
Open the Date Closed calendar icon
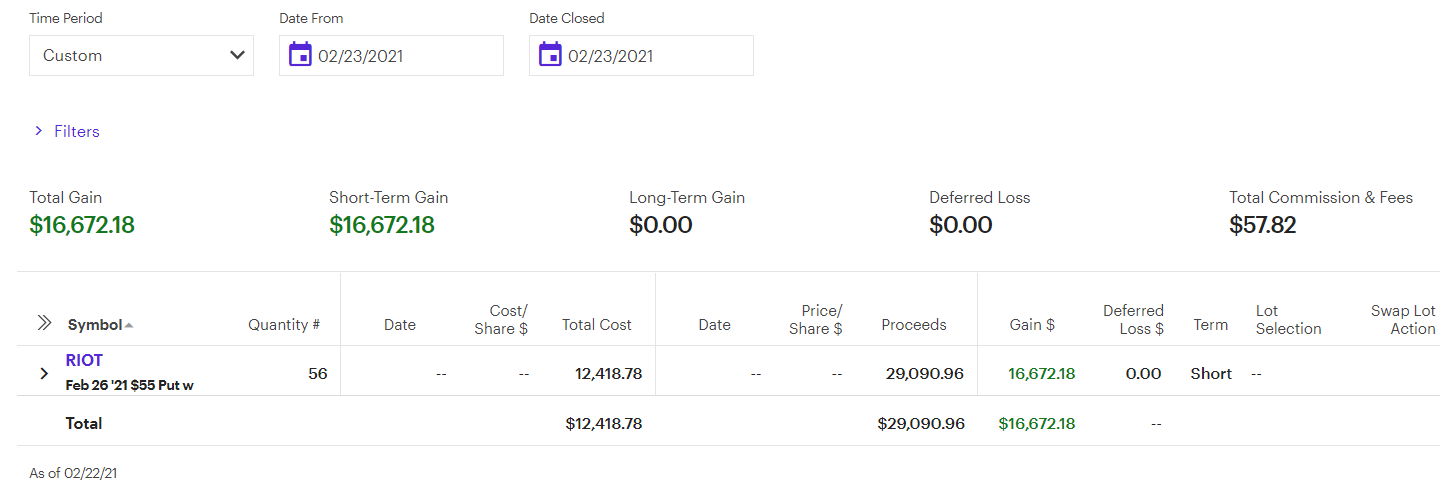pos(550,55)
